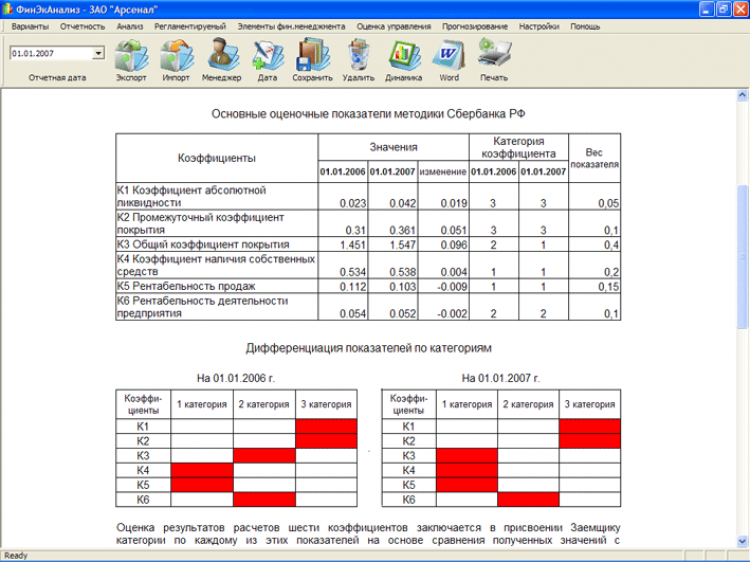Open the Прогнозирование menu
This screenshot has width=750, height=562.
pos(475,27)
